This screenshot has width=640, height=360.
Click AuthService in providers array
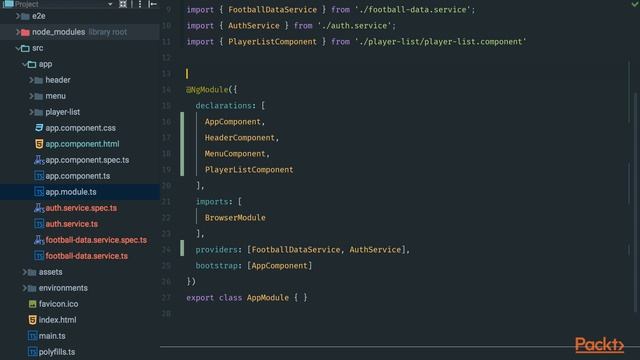pos(375,250)
